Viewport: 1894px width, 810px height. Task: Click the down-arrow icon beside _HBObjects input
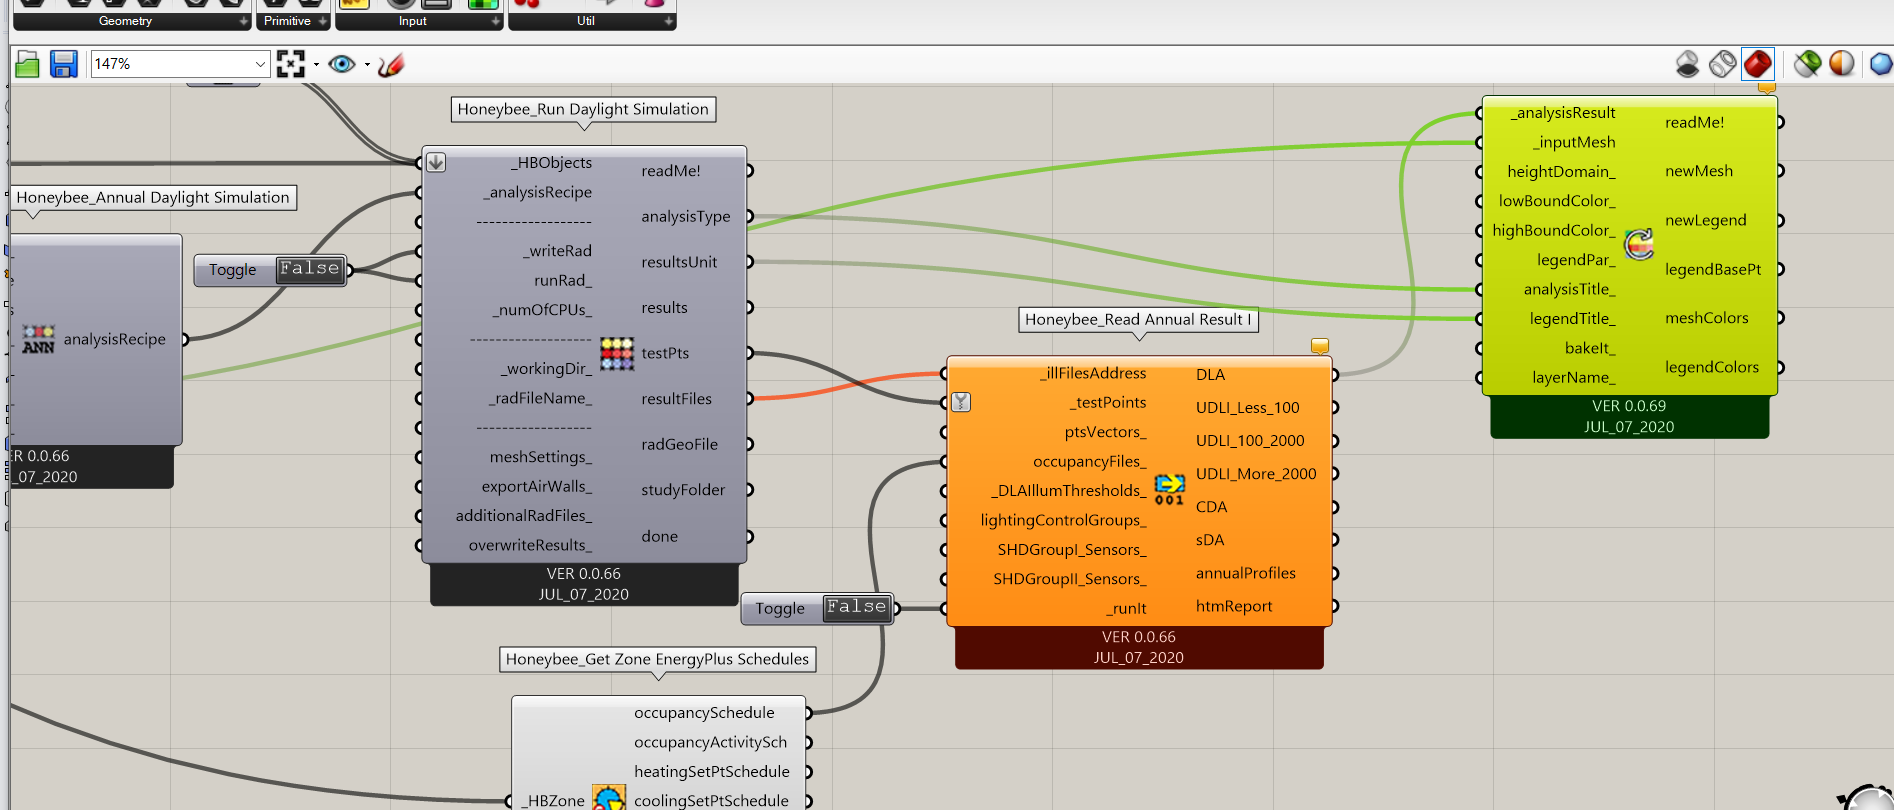coord(436,162)
